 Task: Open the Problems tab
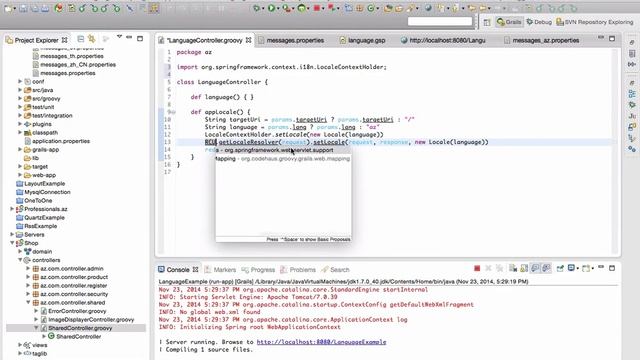298,270
